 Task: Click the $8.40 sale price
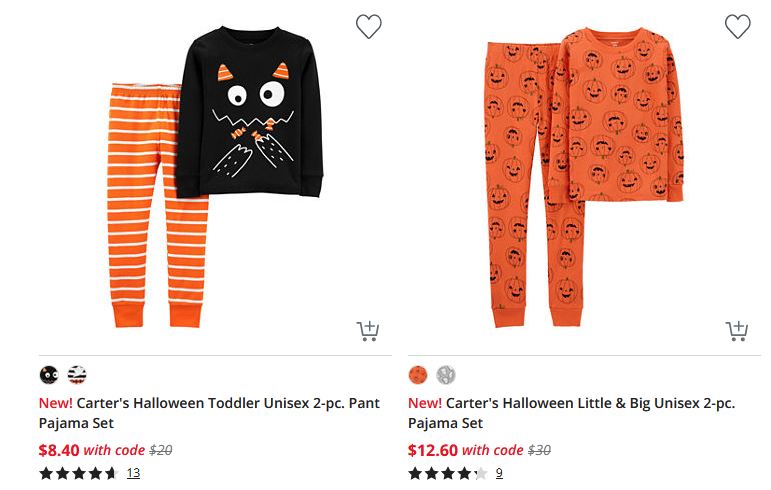point(58,450)
